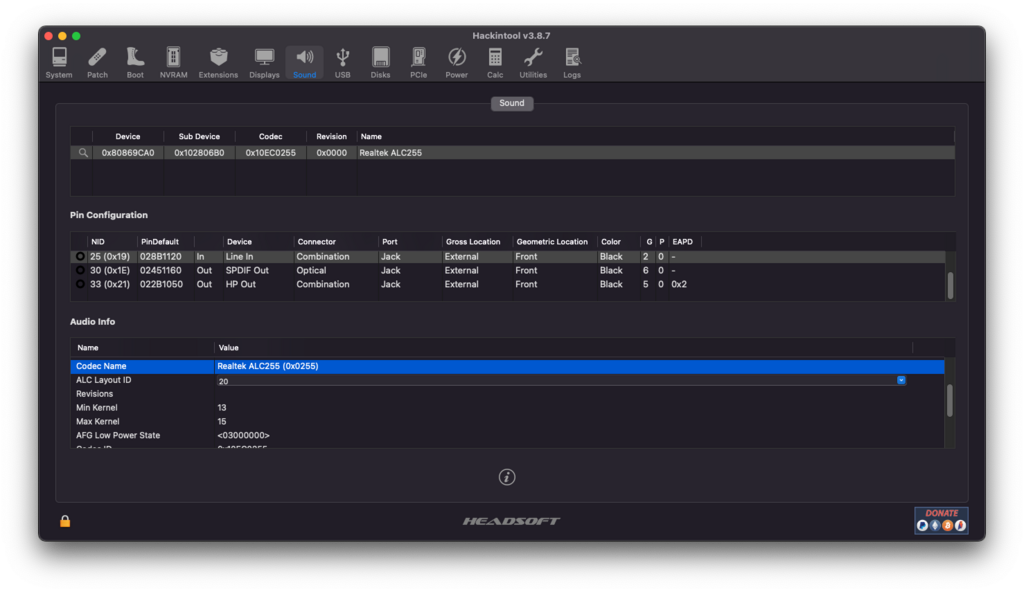Click the Optical connector cell
Screen dimensions: 1024x592
311,271
